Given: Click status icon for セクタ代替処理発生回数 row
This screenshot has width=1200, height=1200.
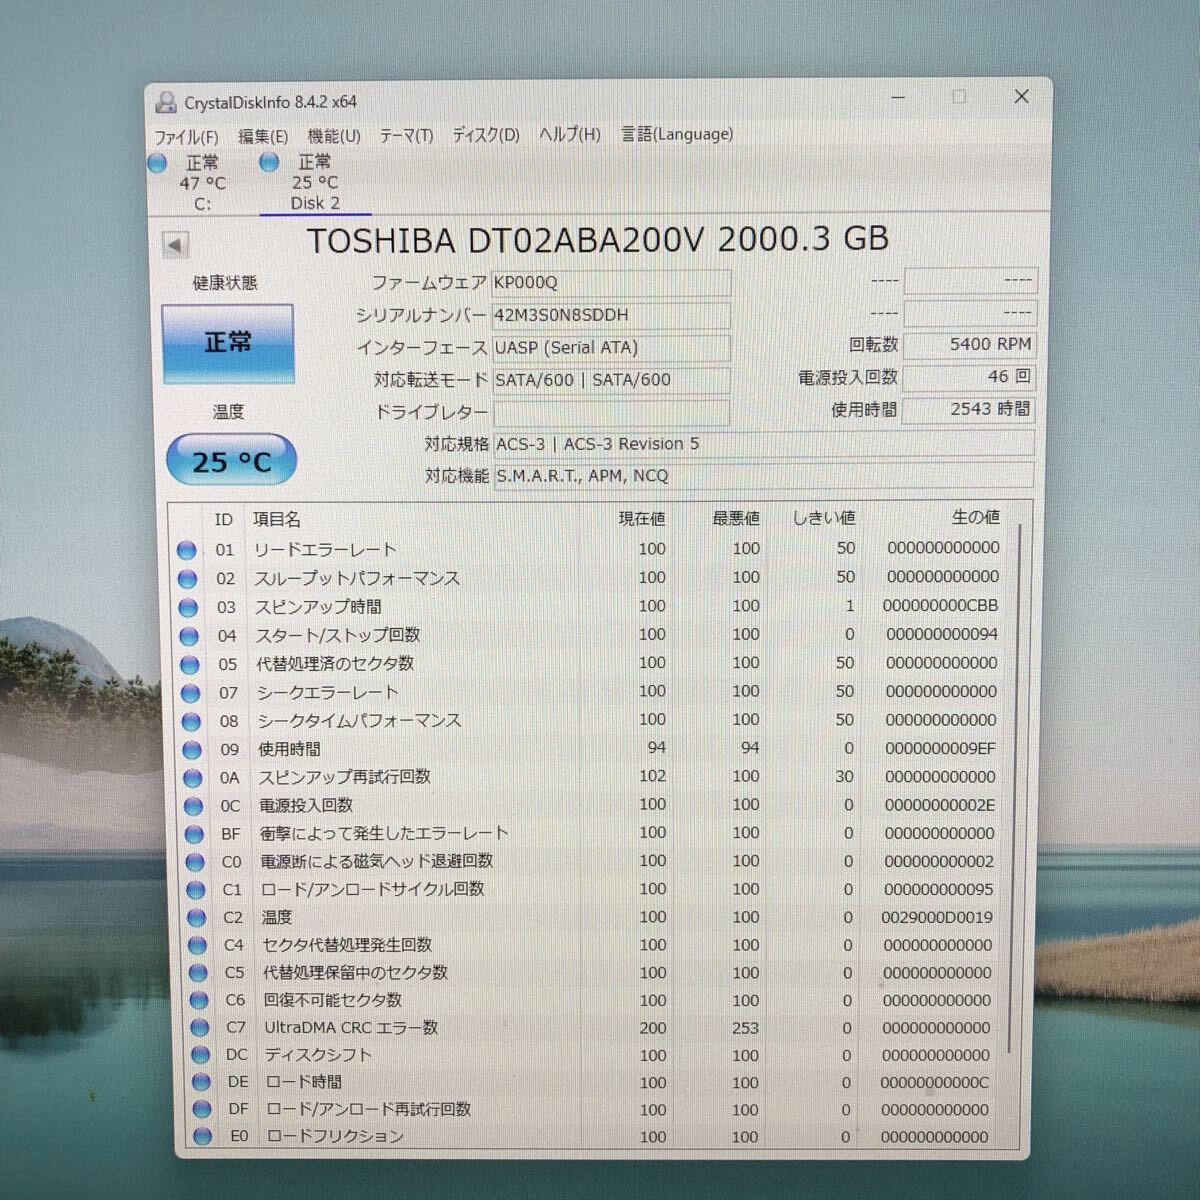Looking at the screenshot, I should [x=199, y=946].
